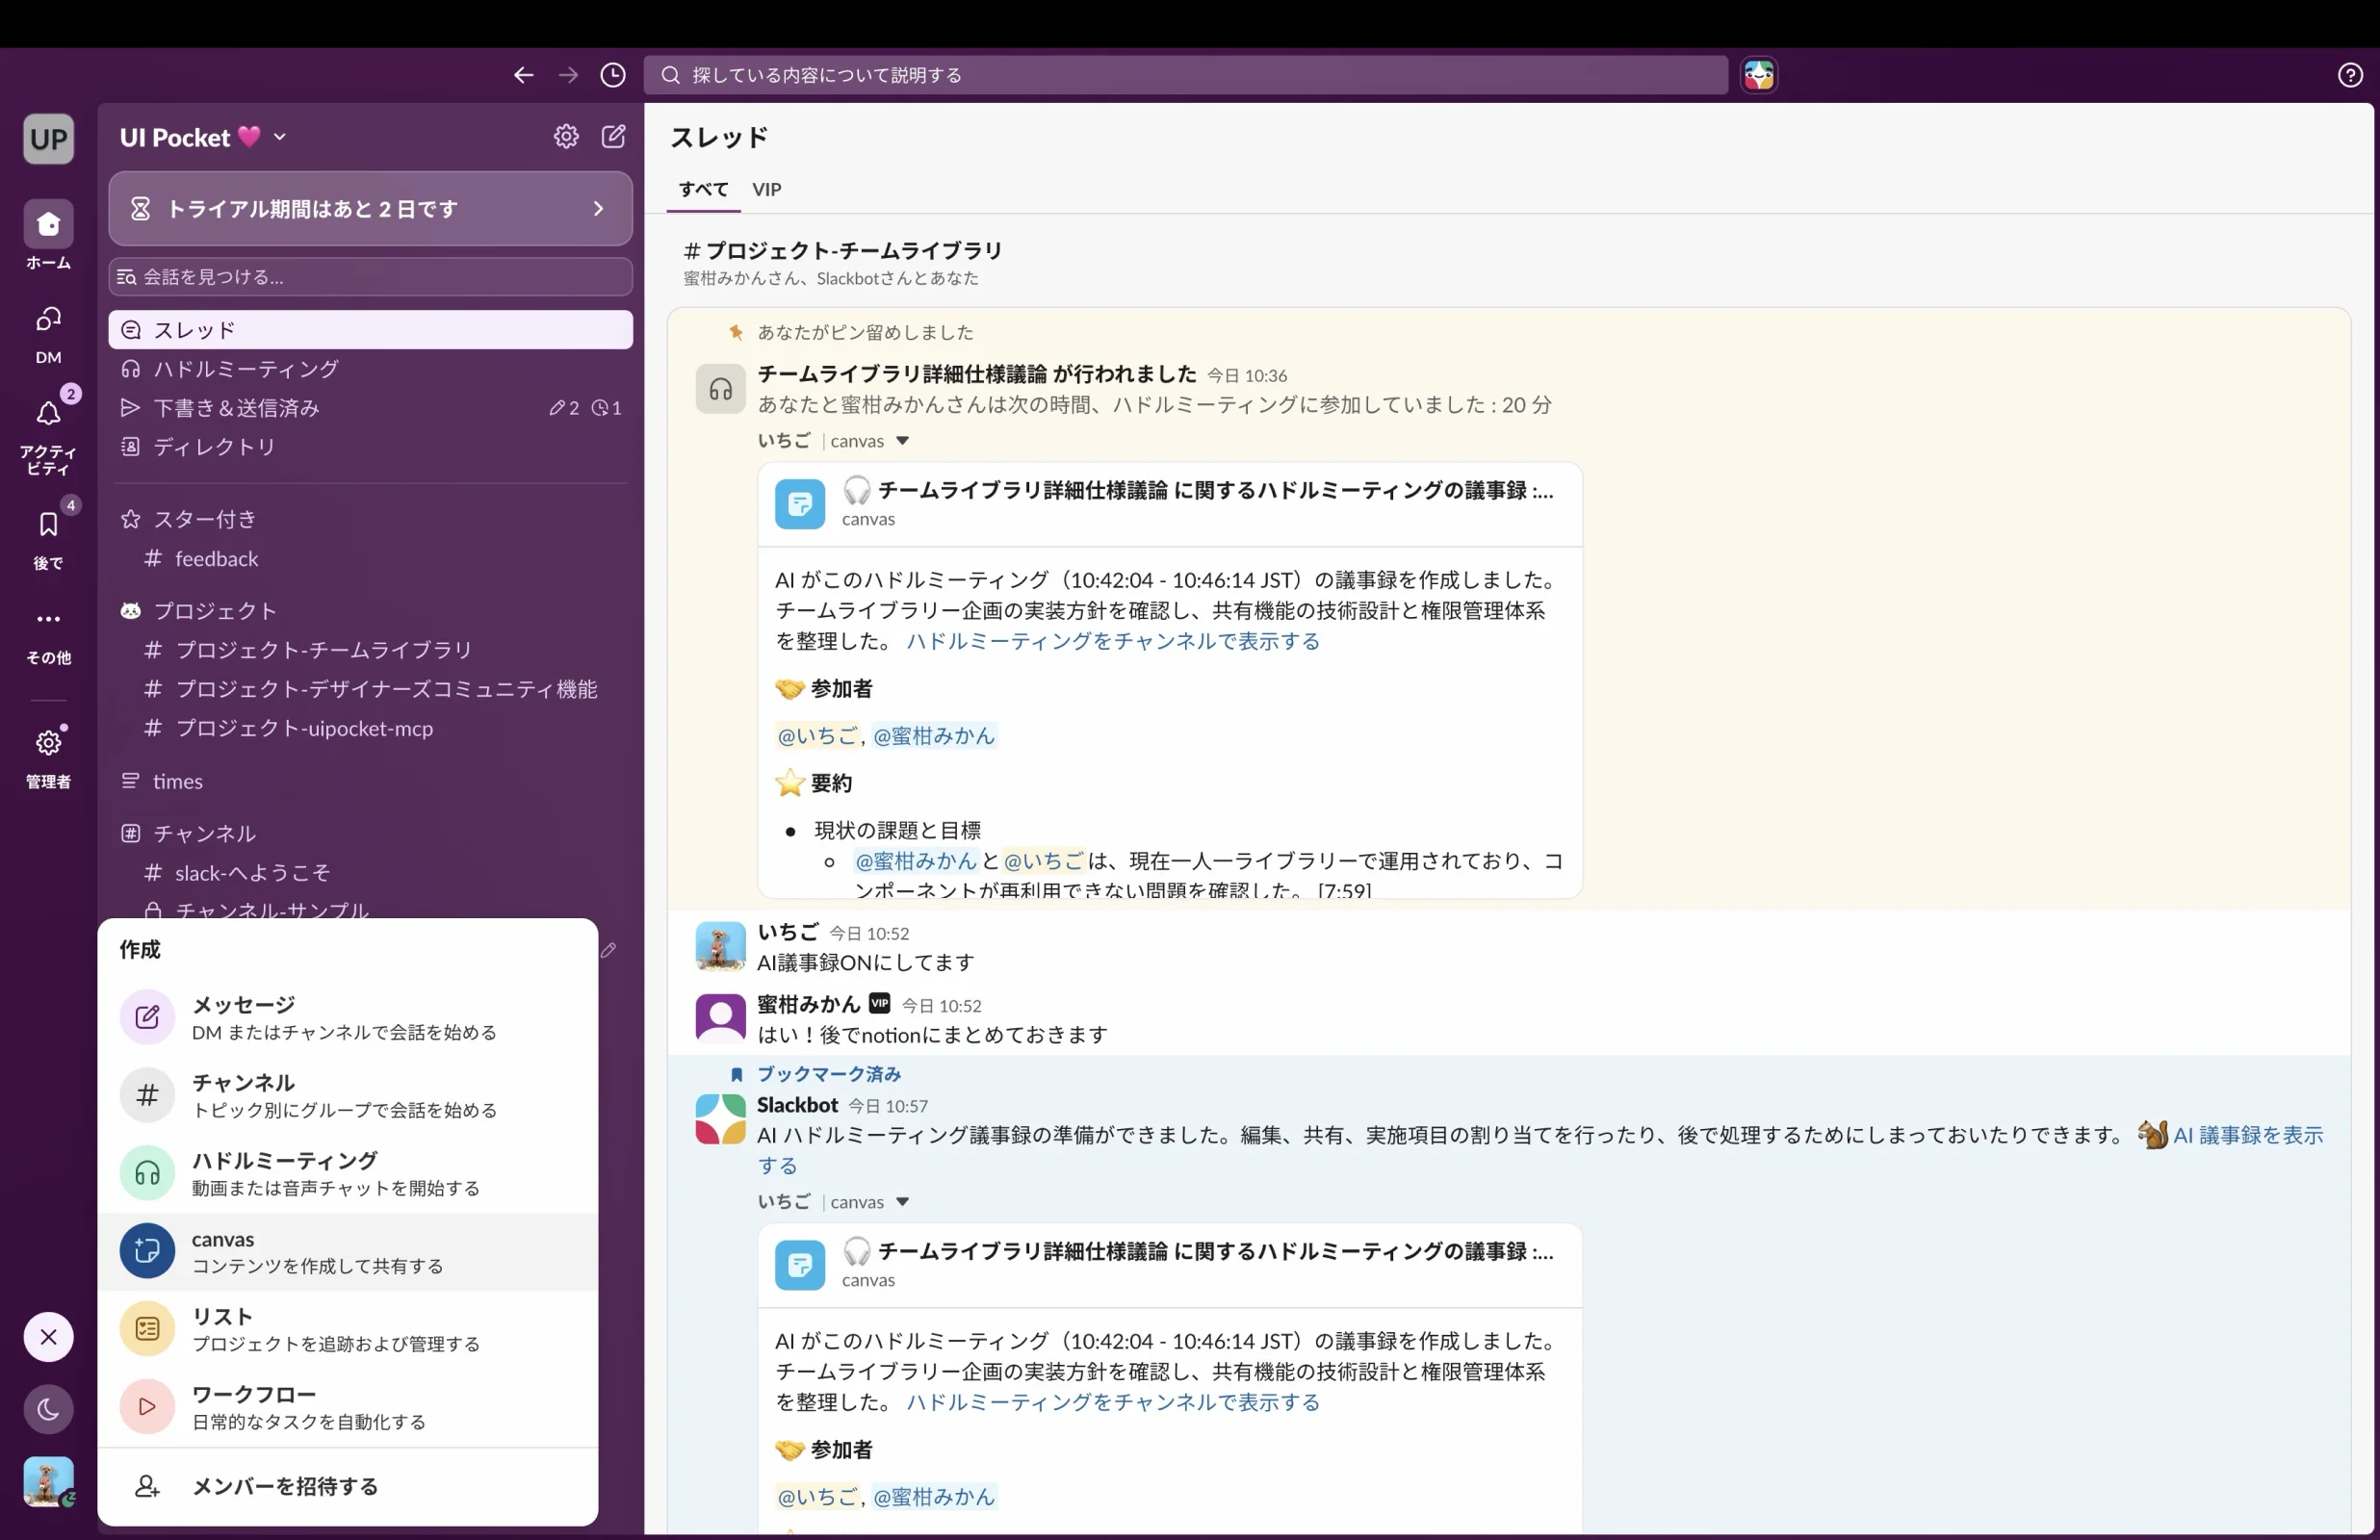Open ディレクトリ in sidebar

[x=371, y=447]
